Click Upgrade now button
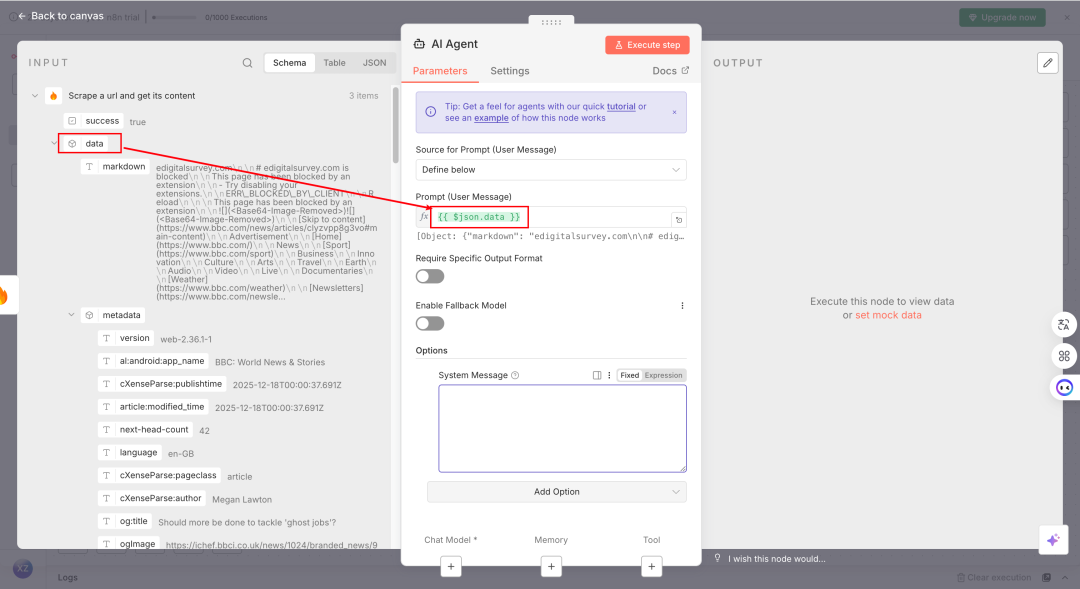1080x589 pixels. [1002, 17]
